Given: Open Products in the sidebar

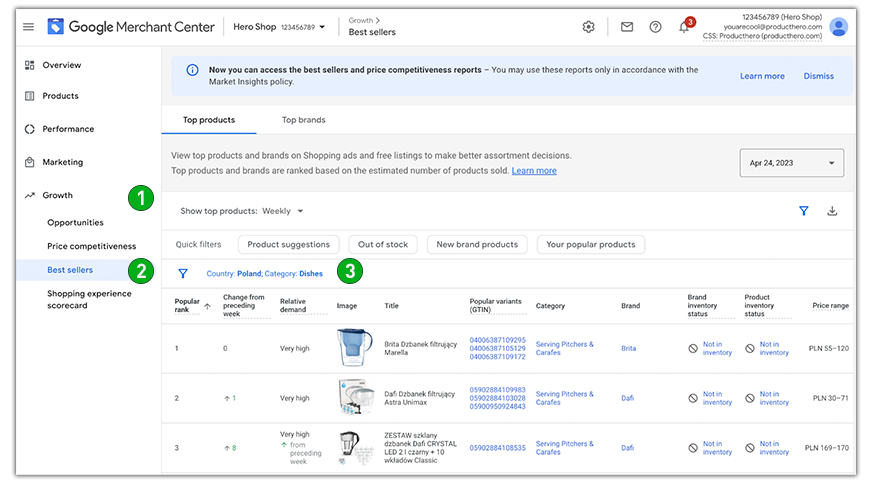Looking at the screenshot, I should (61, 96).
